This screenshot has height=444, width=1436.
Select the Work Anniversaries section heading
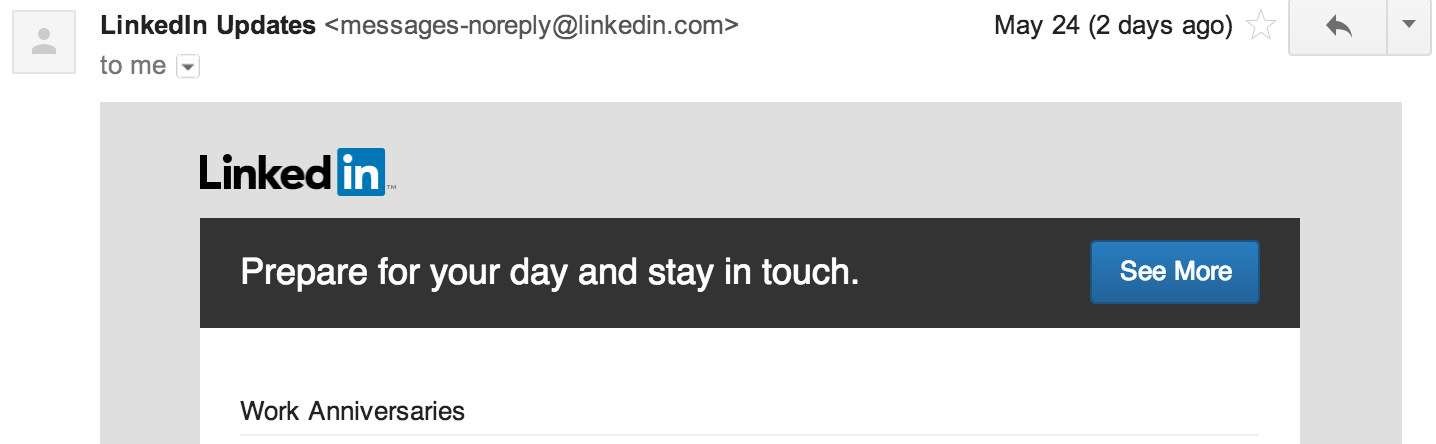point(352,411)
